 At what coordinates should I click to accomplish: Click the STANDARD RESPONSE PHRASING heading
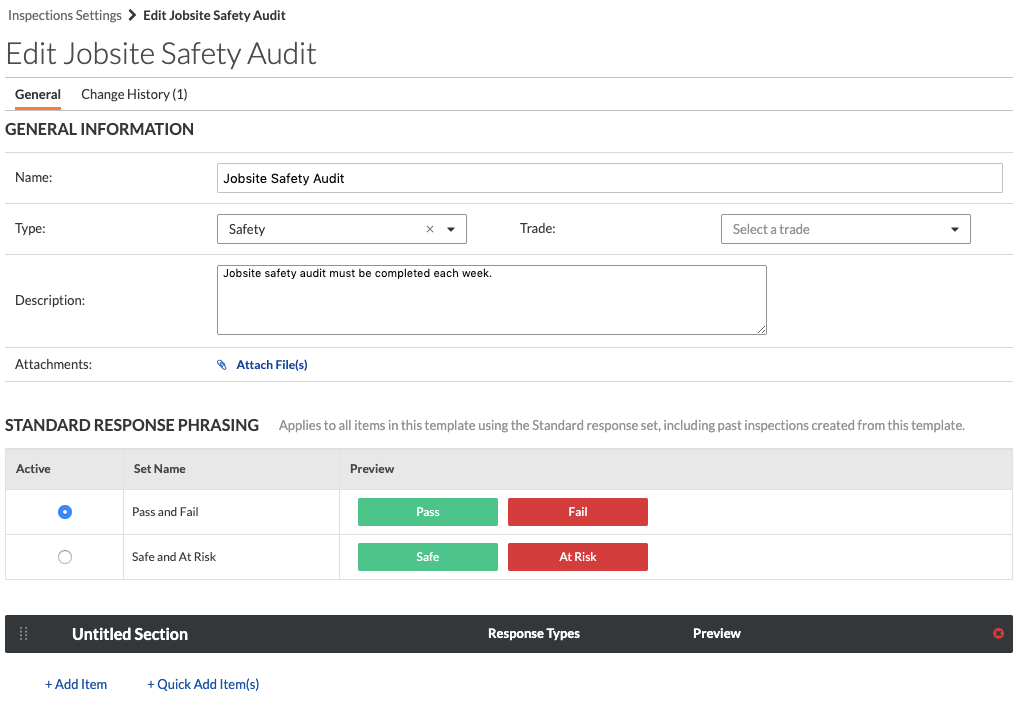tap(132, 425)
